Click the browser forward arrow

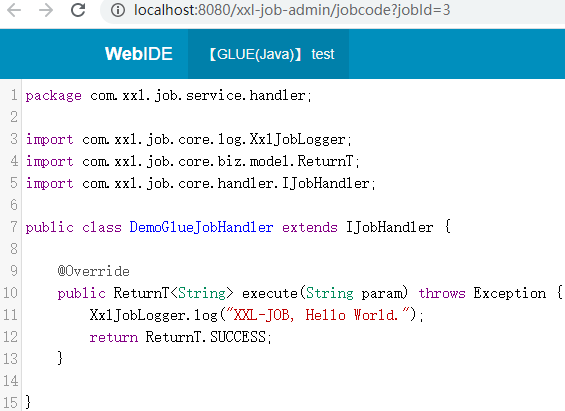46,10
